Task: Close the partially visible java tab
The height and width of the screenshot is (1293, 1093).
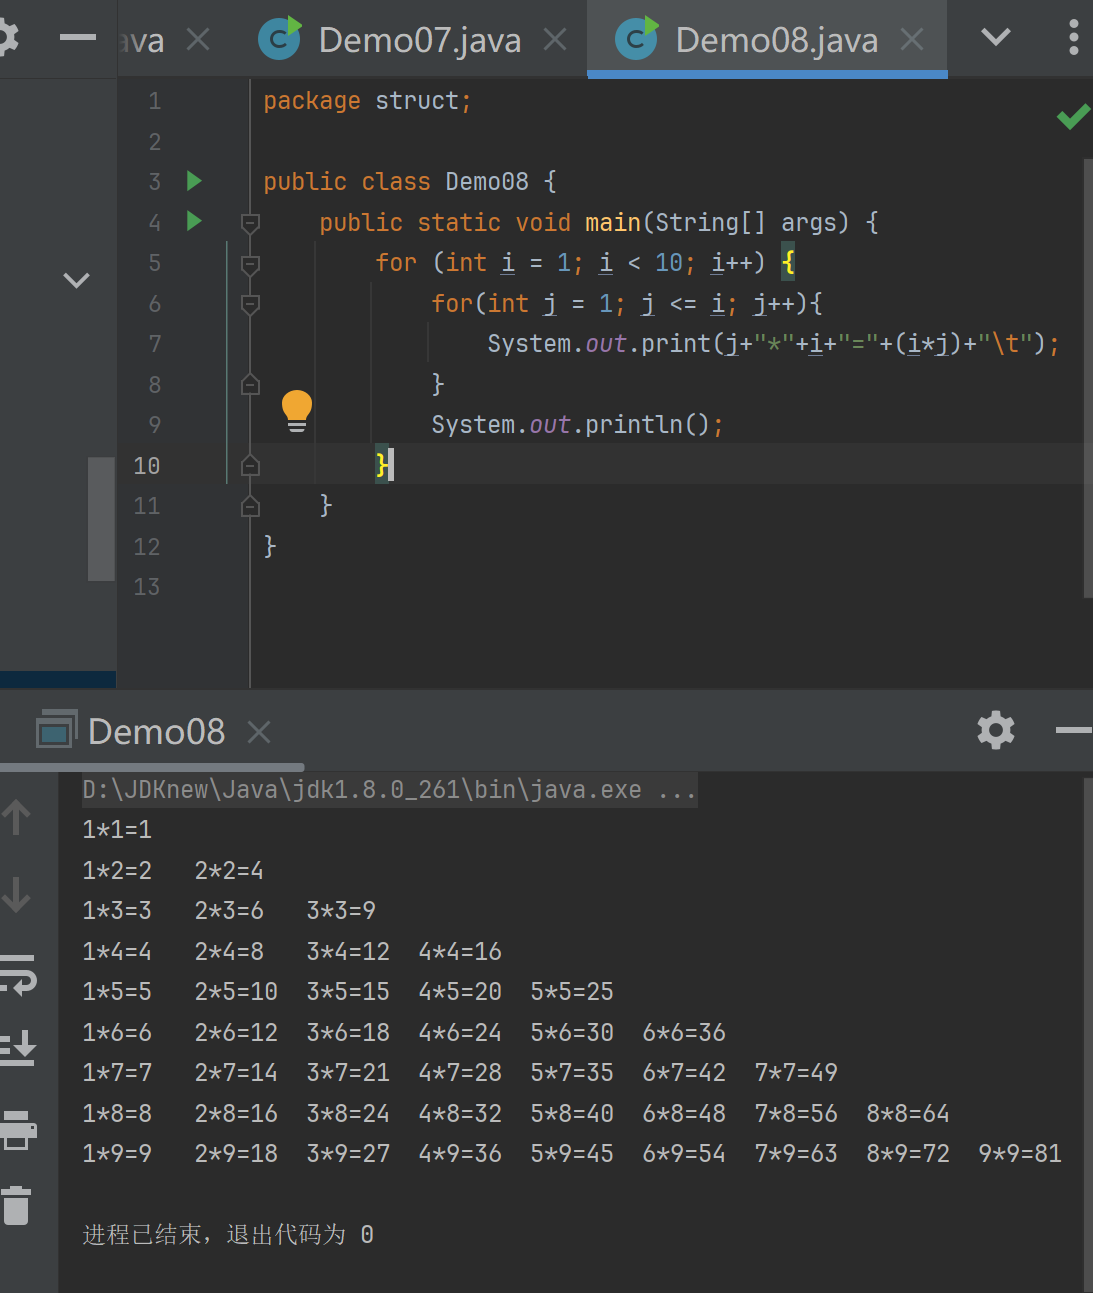Action: [x=198, y=40]
